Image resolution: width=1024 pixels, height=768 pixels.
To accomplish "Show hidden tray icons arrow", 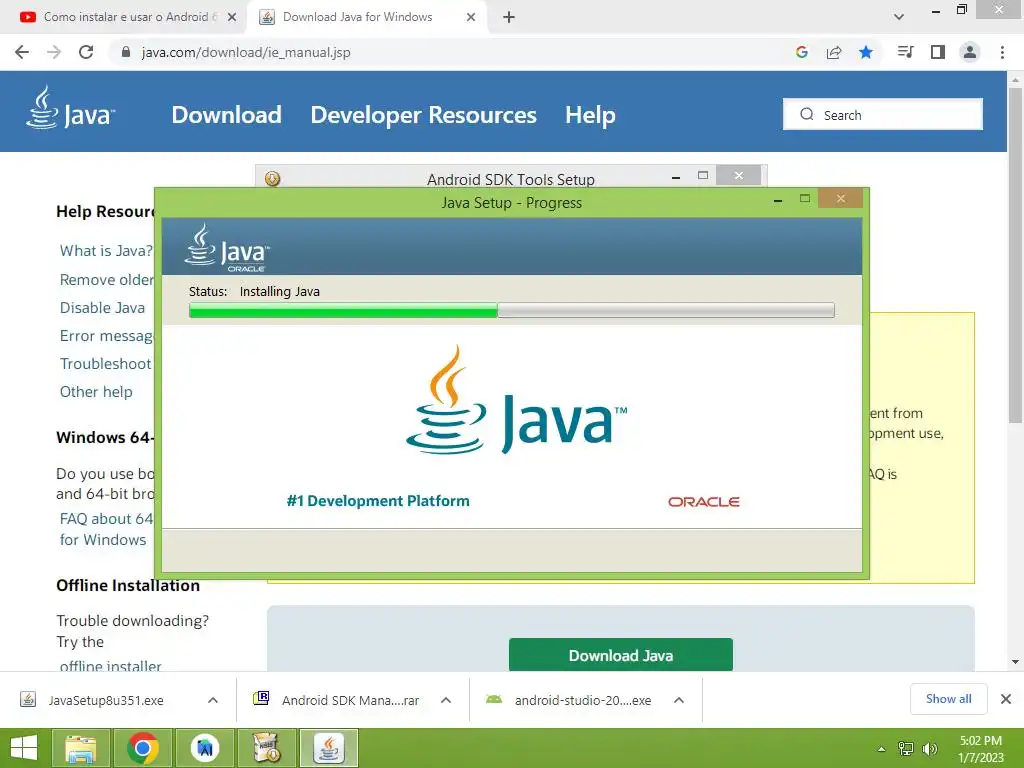I will (x=881, y=749).
